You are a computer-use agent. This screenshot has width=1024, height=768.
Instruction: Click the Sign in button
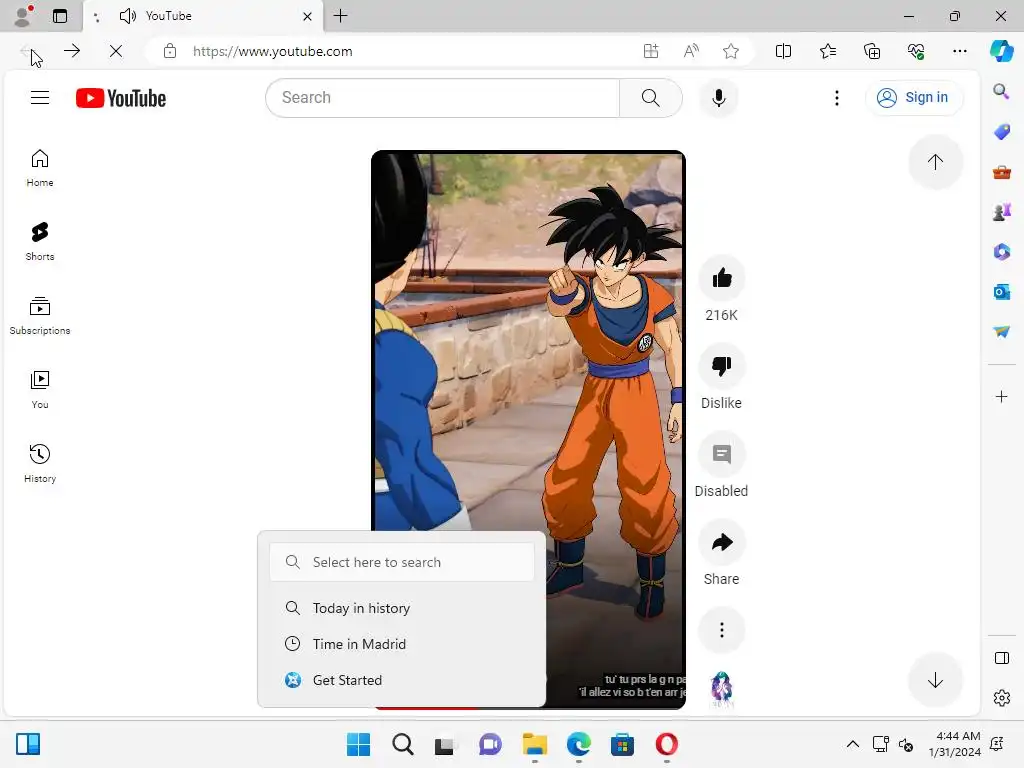[x=914, y=98]
